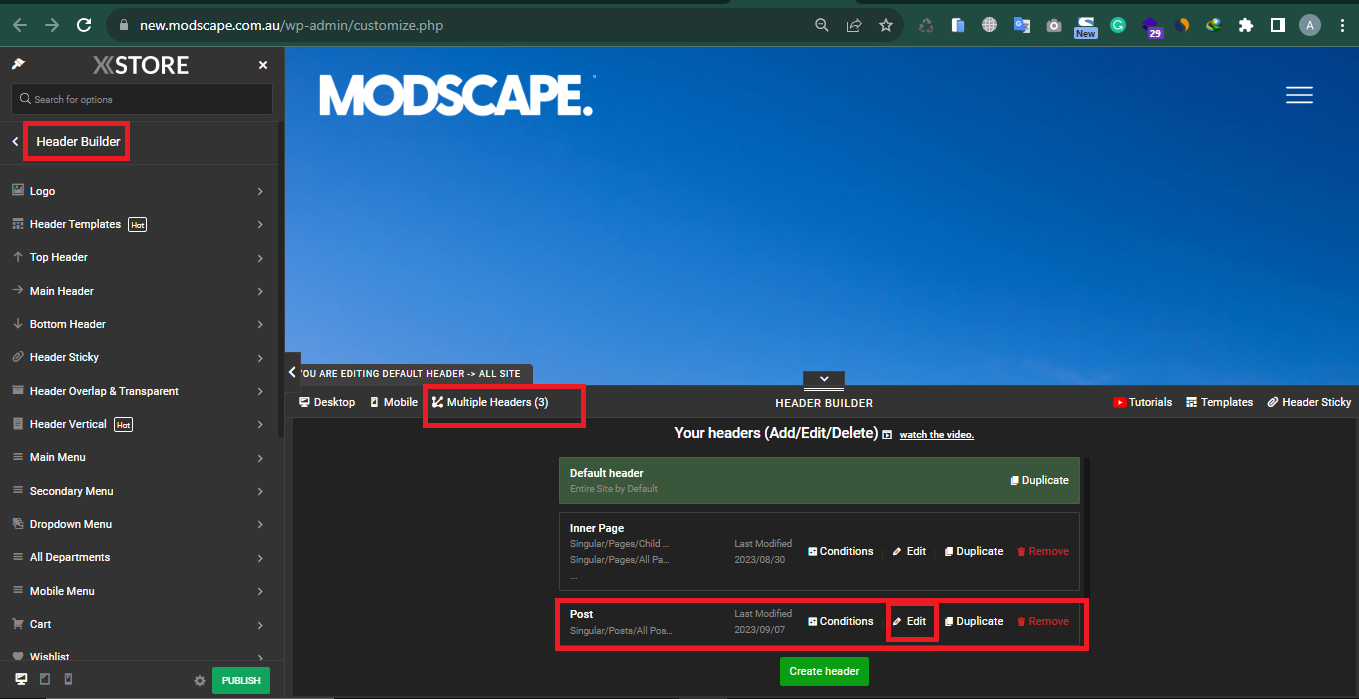Open the Grammarly extension icon
This screenshot has width=1359, height=699.
1118,25
